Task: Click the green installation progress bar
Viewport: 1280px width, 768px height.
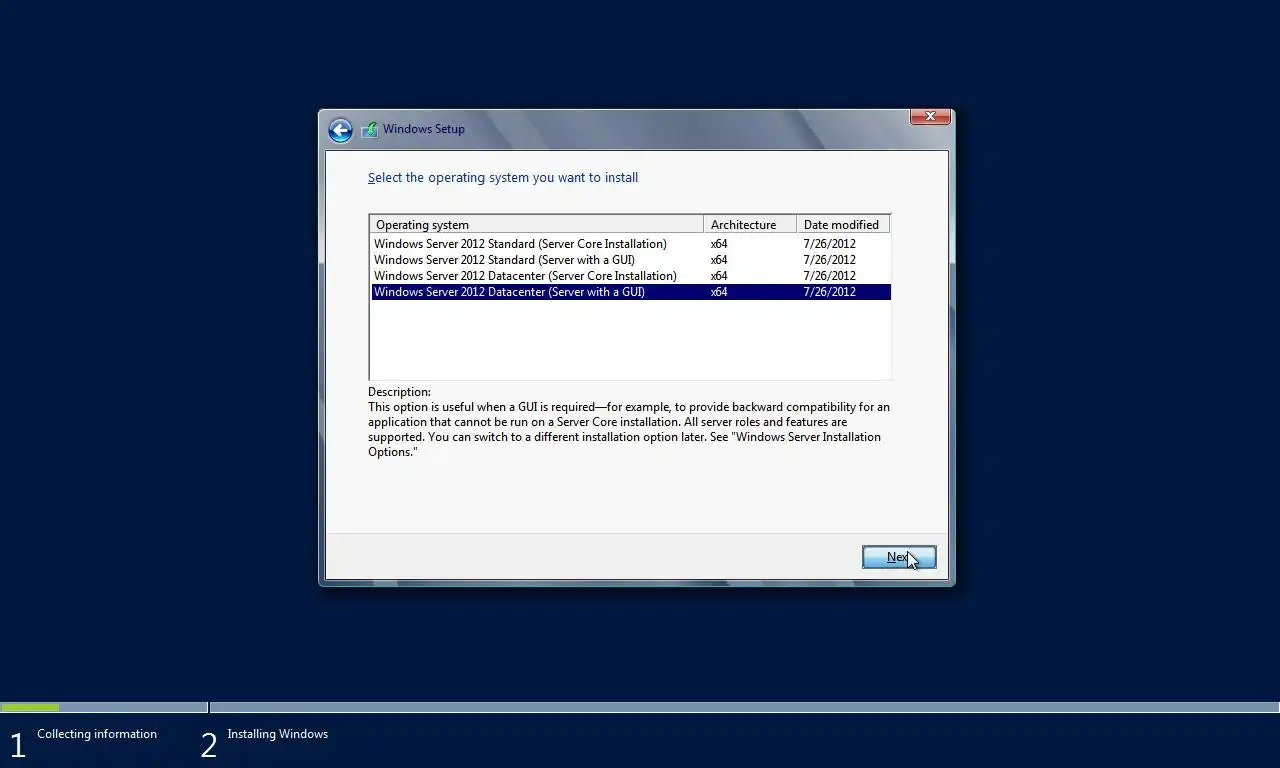Action: tap(30, 707)
